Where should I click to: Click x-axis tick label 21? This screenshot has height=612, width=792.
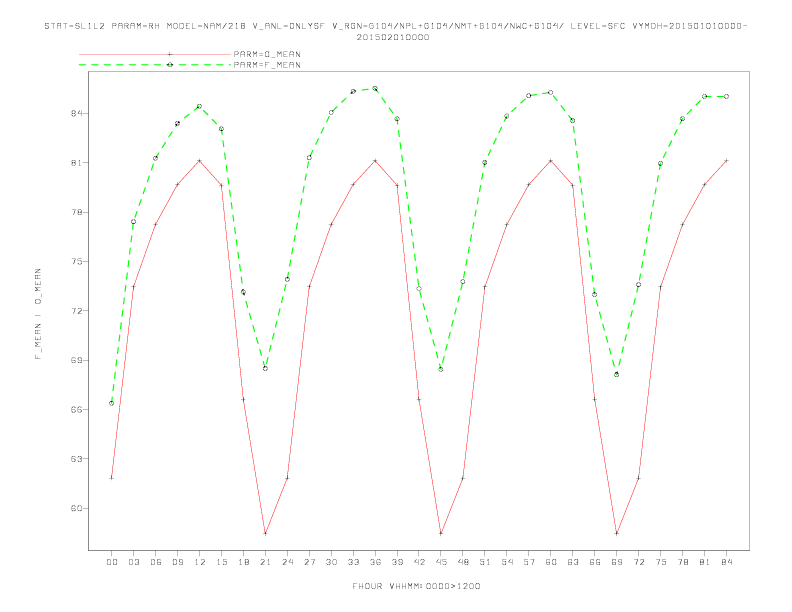pos(265,562)
